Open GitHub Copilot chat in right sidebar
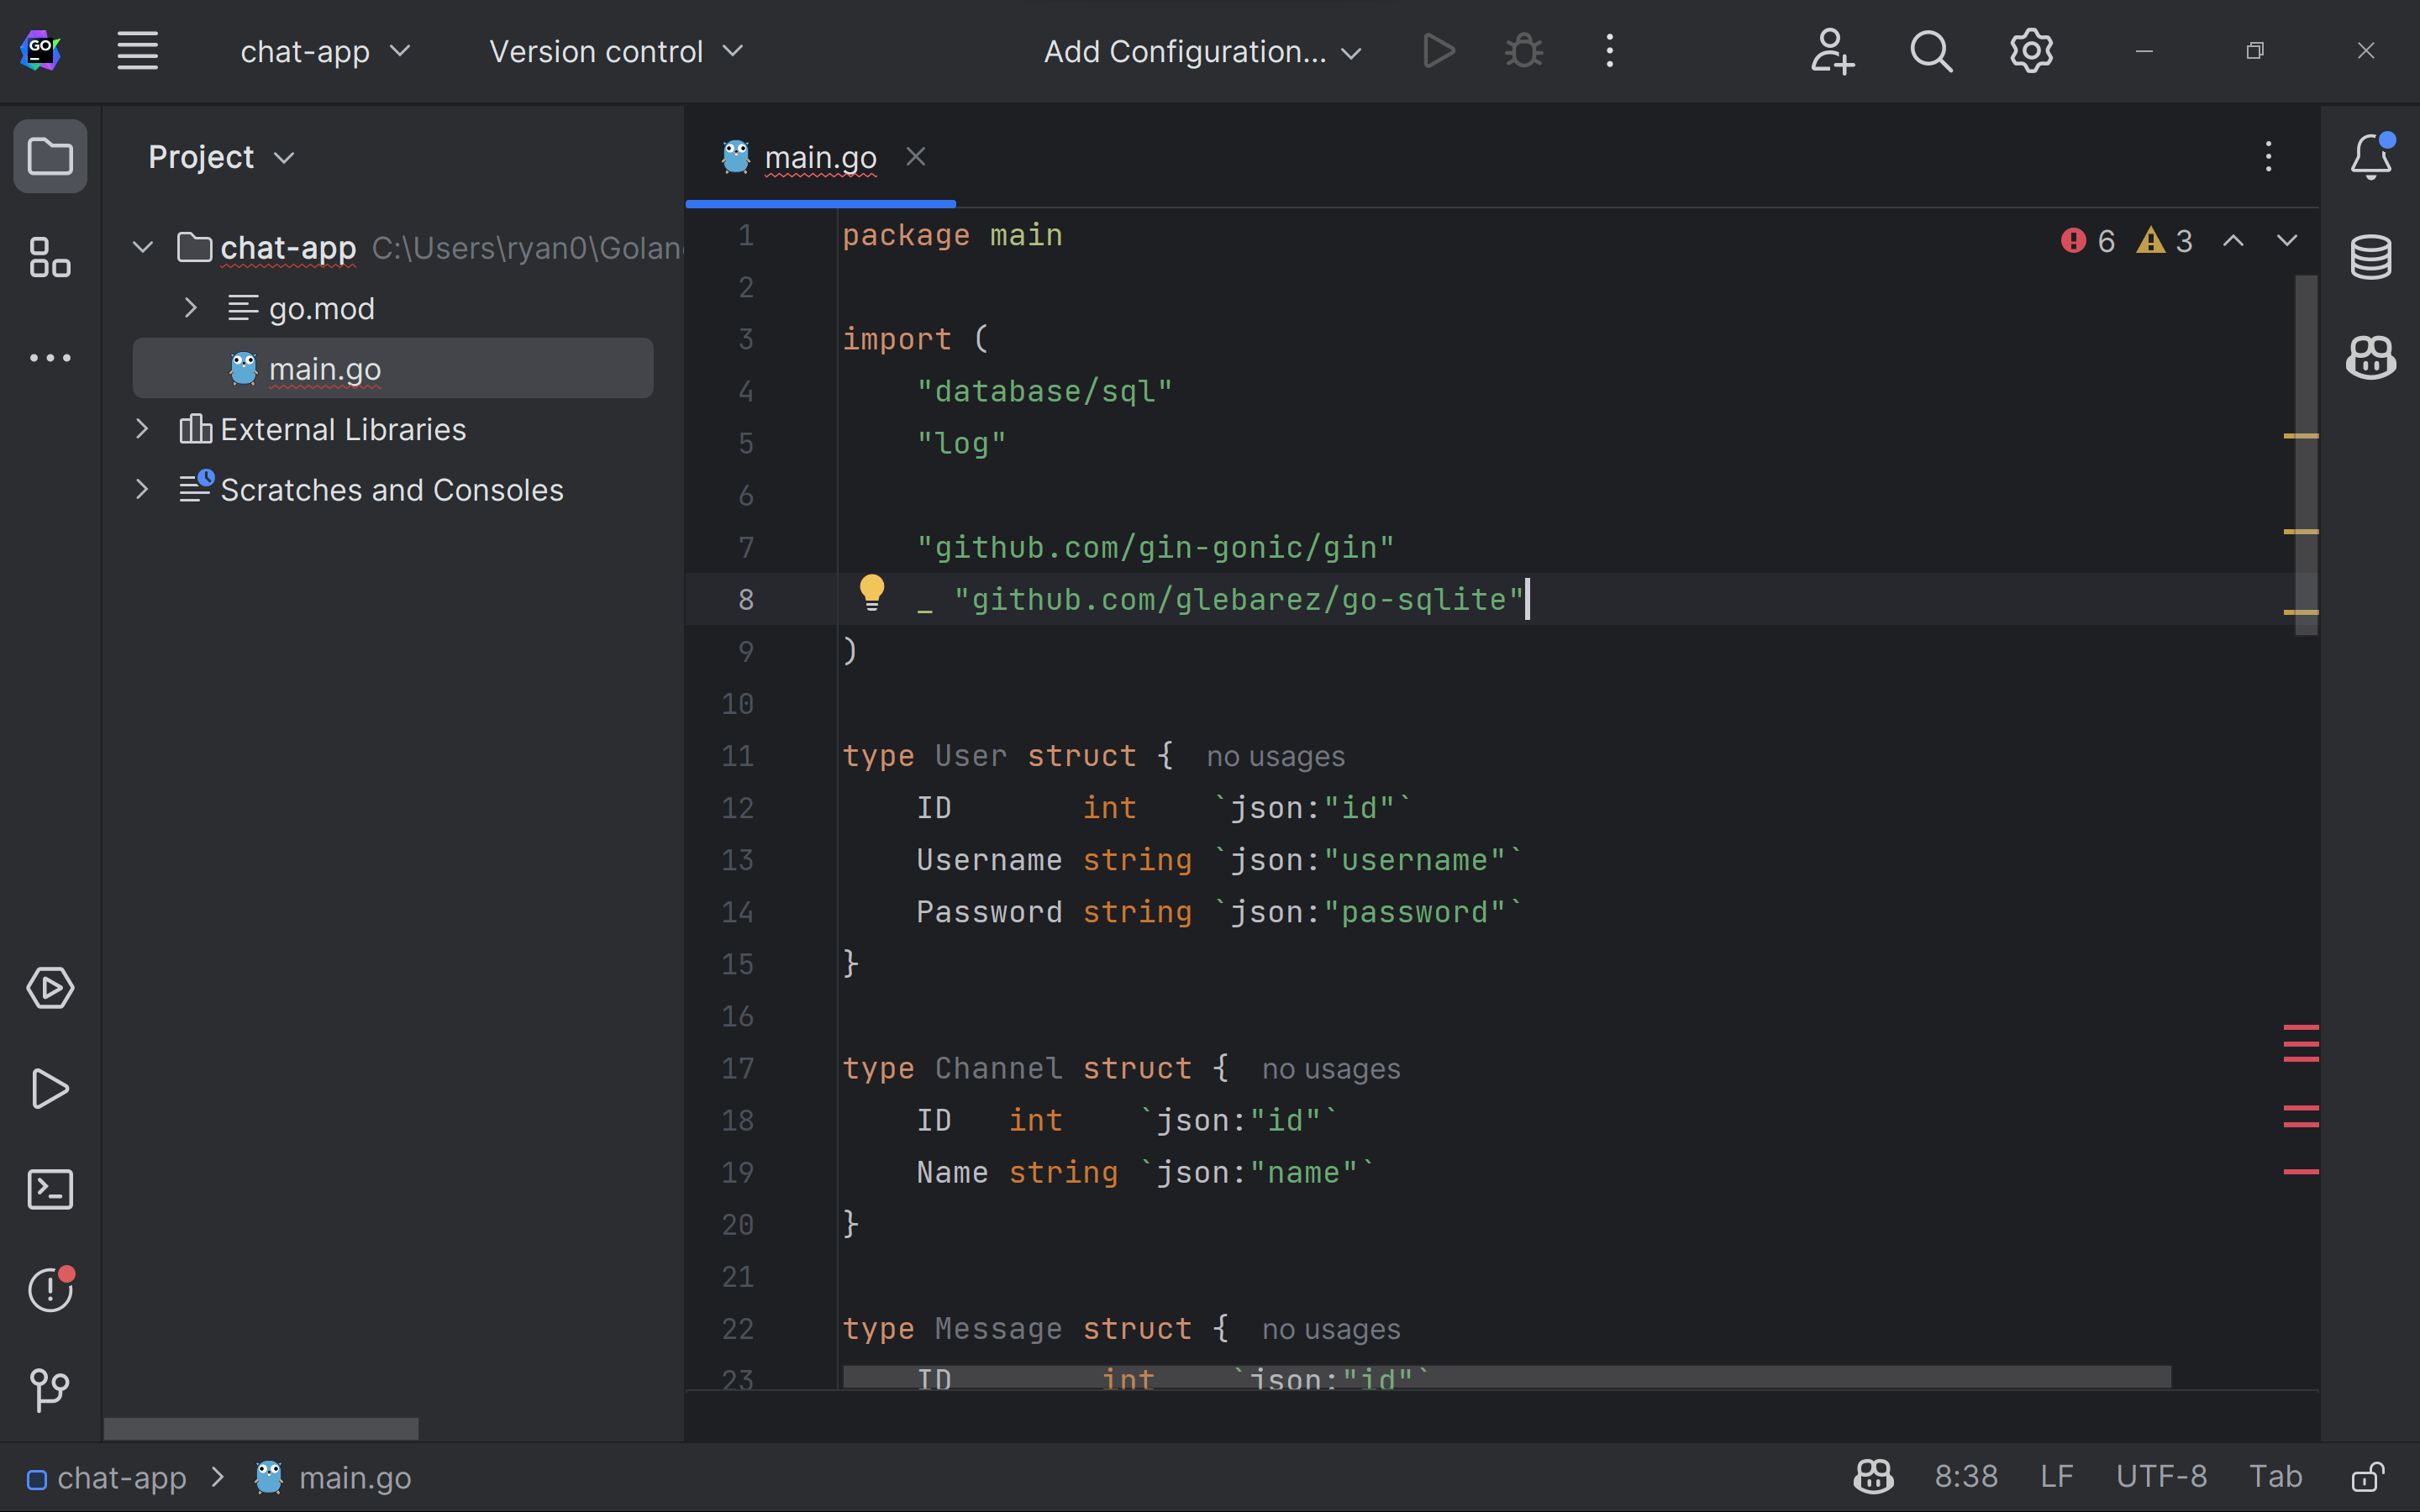The image size is (2420, 1512). pyautogui.click(x=2370, y=357)
